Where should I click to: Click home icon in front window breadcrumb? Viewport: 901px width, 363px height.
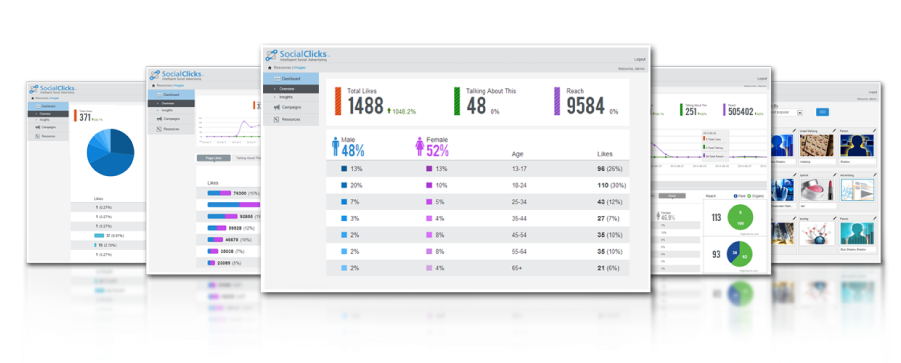(x=269, y=68)
